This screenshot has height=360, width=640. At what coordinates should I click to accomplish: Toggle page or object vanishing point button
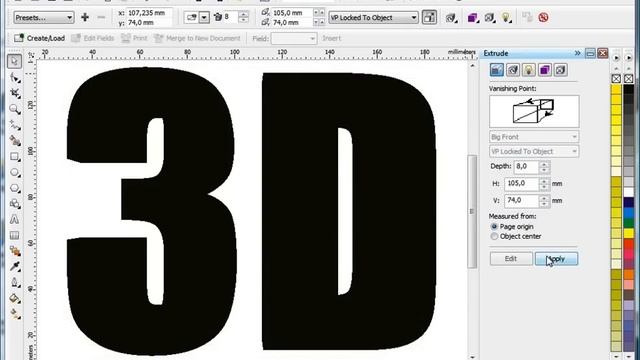(x=429, y=18)
